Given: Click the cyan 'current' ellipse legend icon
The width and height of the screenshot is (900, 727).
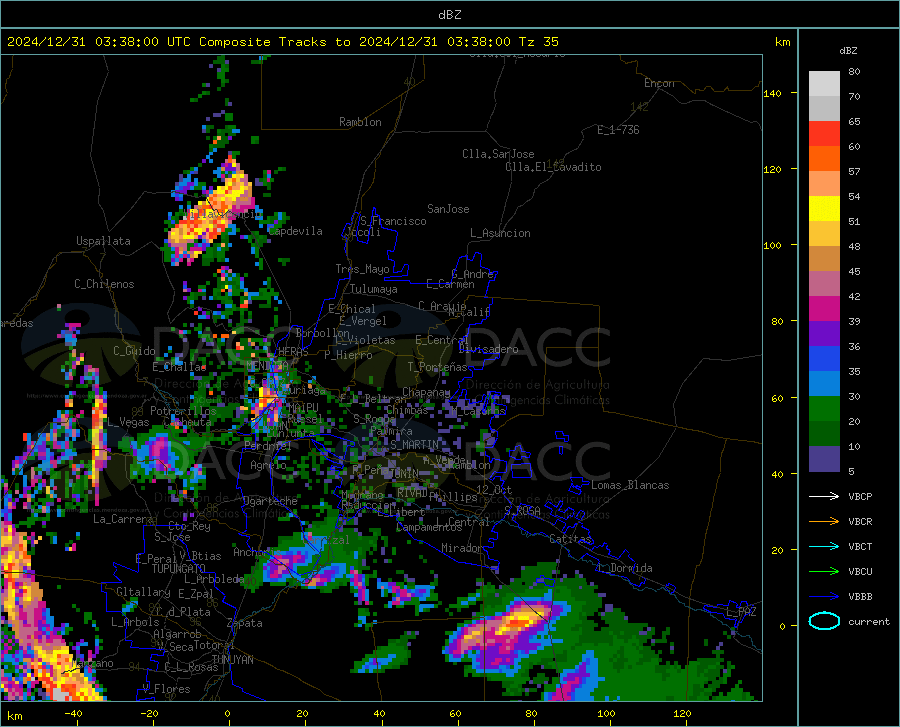Looking at the screenshot, I should click(x=824, y=621).
